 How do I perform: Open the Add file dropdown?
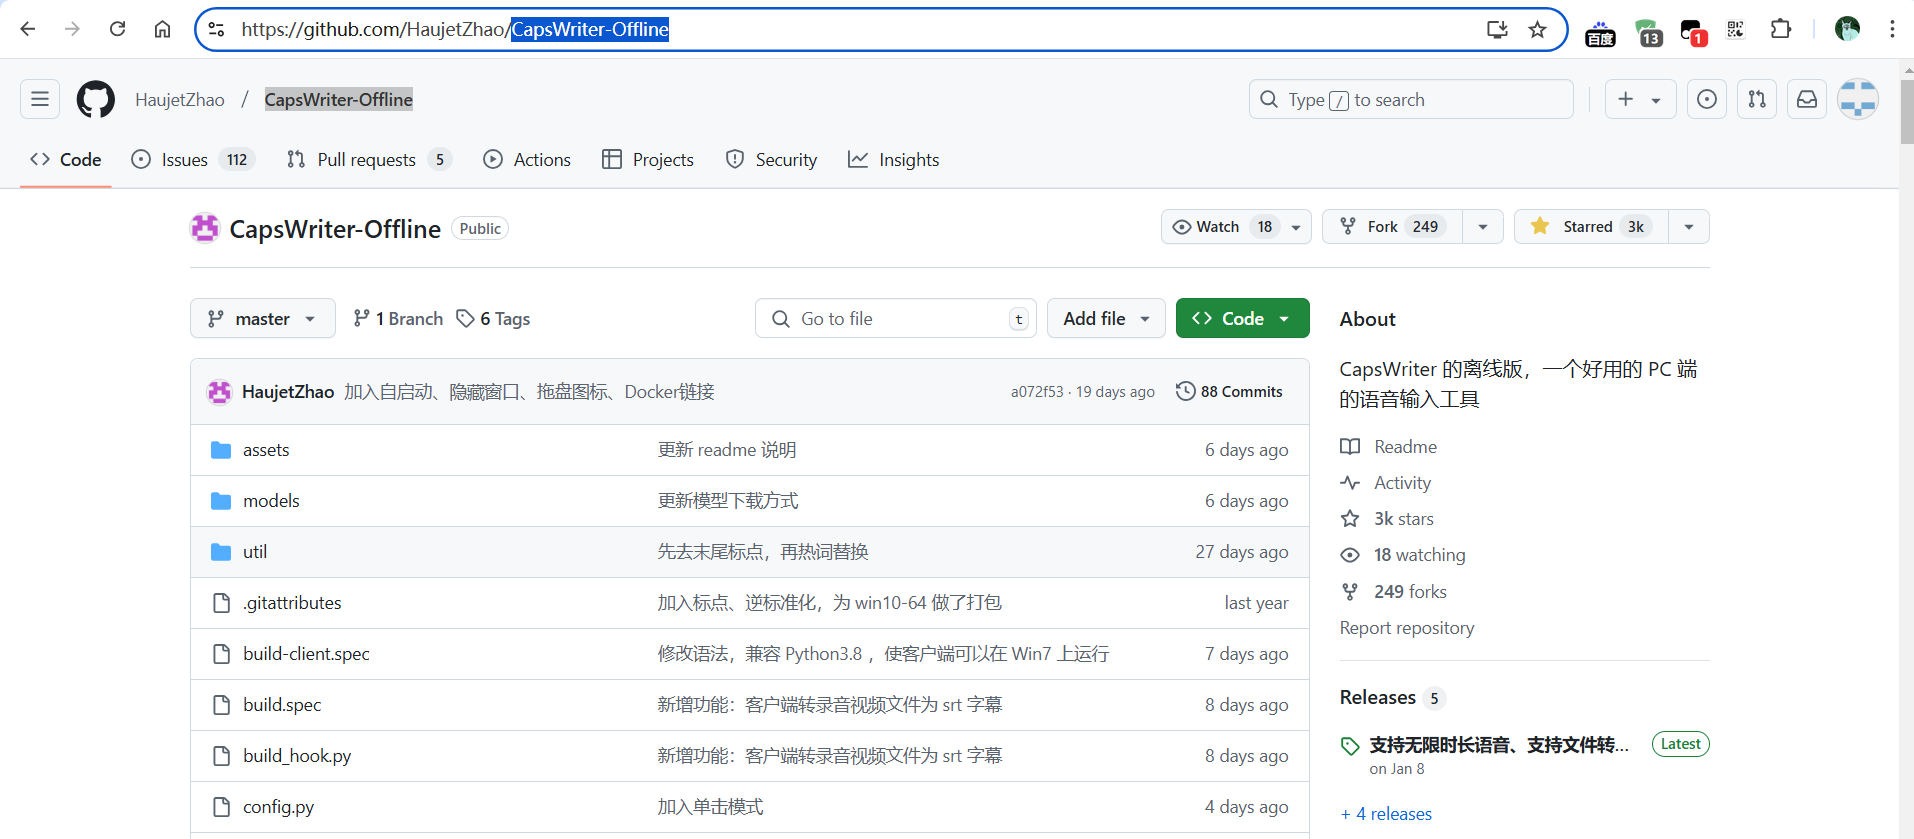point(1106,318)
